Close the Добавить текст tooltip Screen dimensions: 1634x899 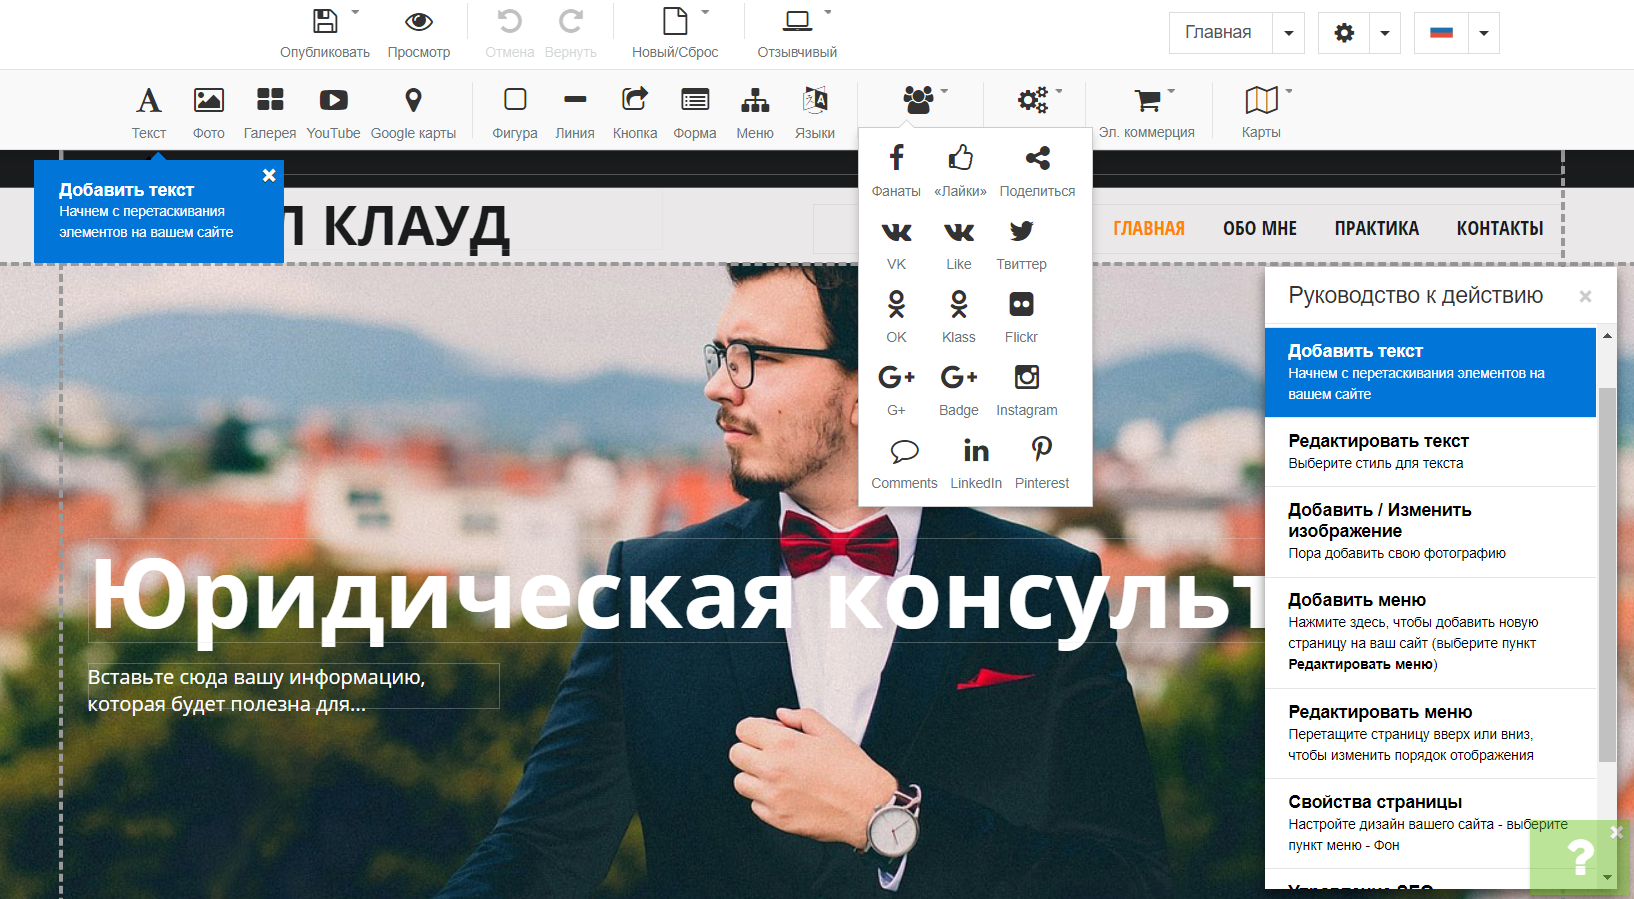click(269, 176)
